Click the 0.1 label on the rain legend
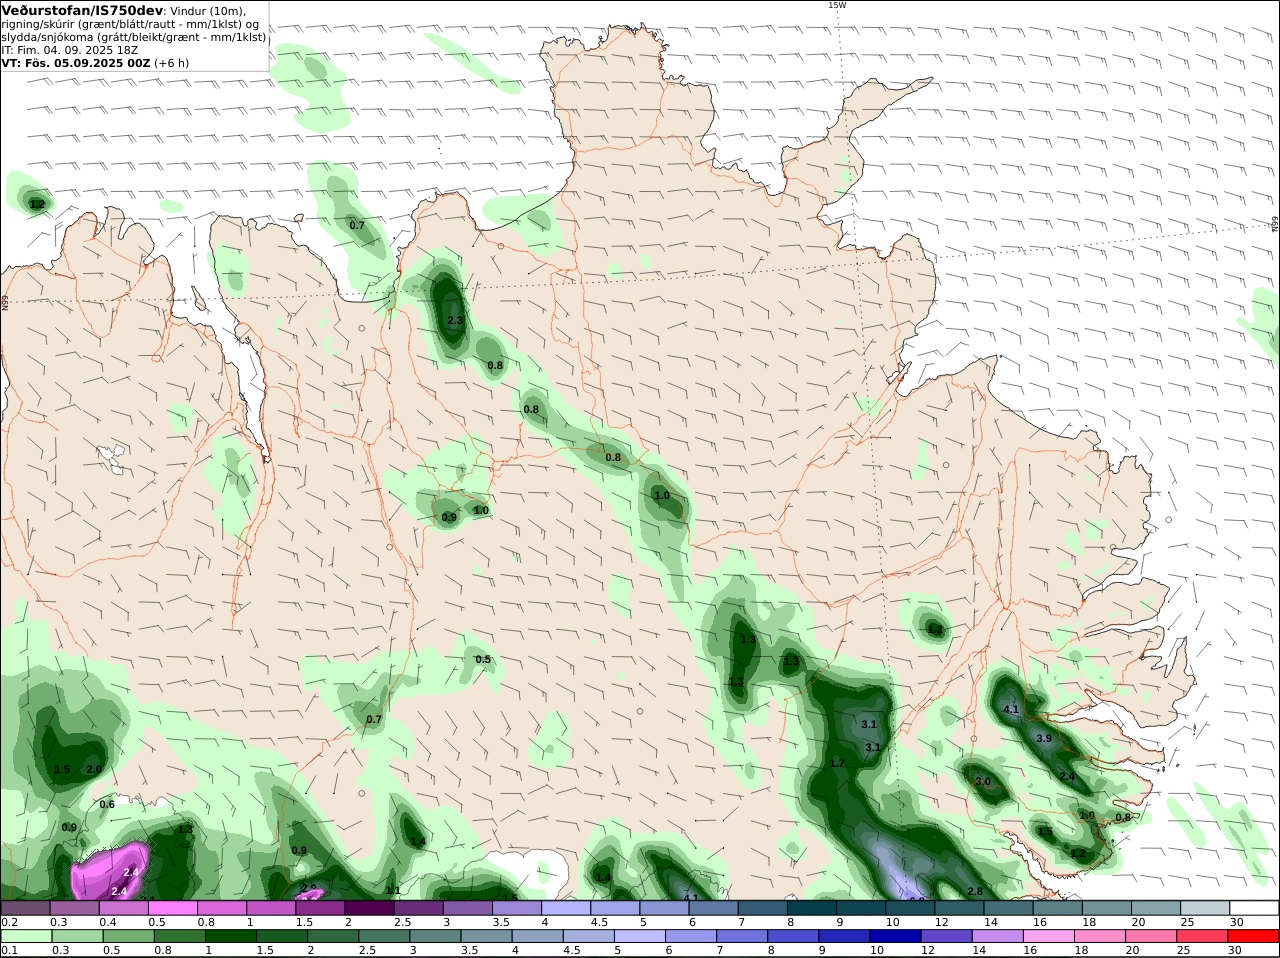1280x958 pixels. 9,951
